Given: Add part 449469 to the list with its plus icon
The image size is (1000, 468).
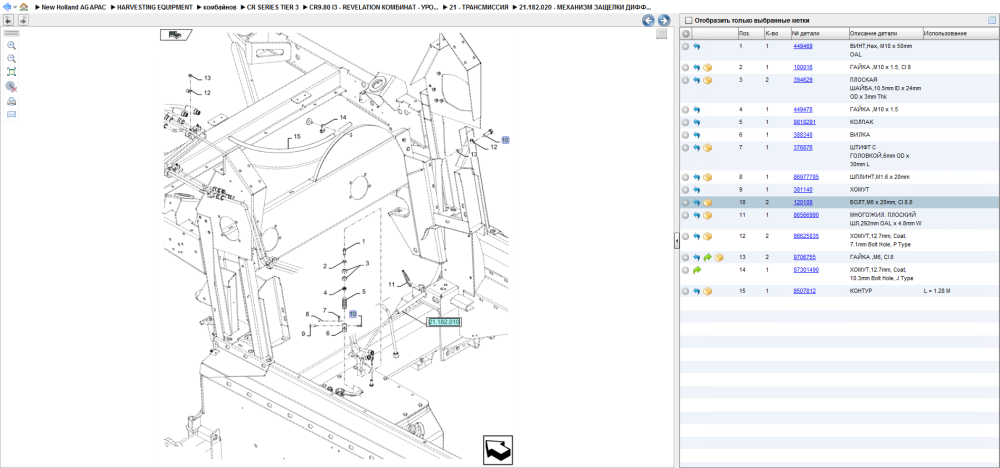Looking at the screenshot, I should click(686, 47).
